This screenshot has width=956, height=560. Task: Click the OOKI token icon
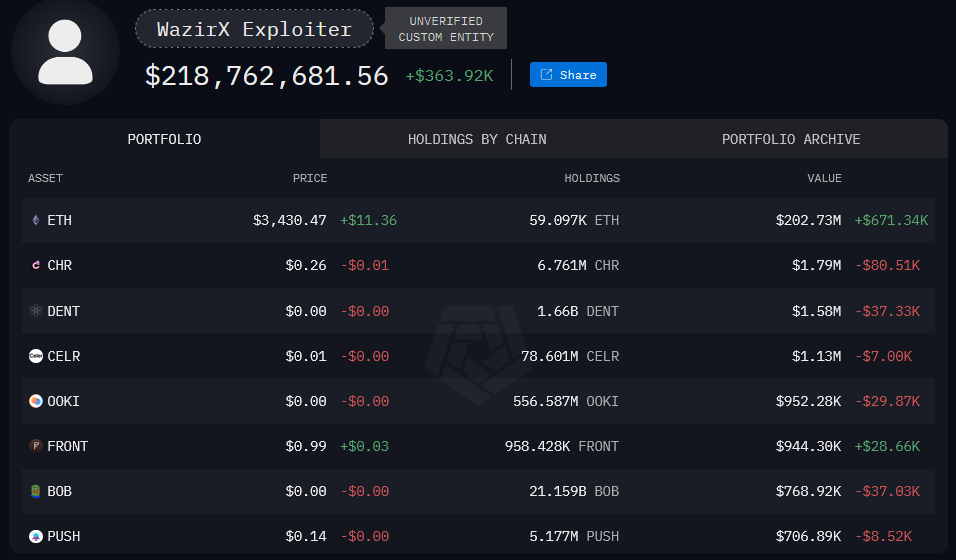click(36, 401)
